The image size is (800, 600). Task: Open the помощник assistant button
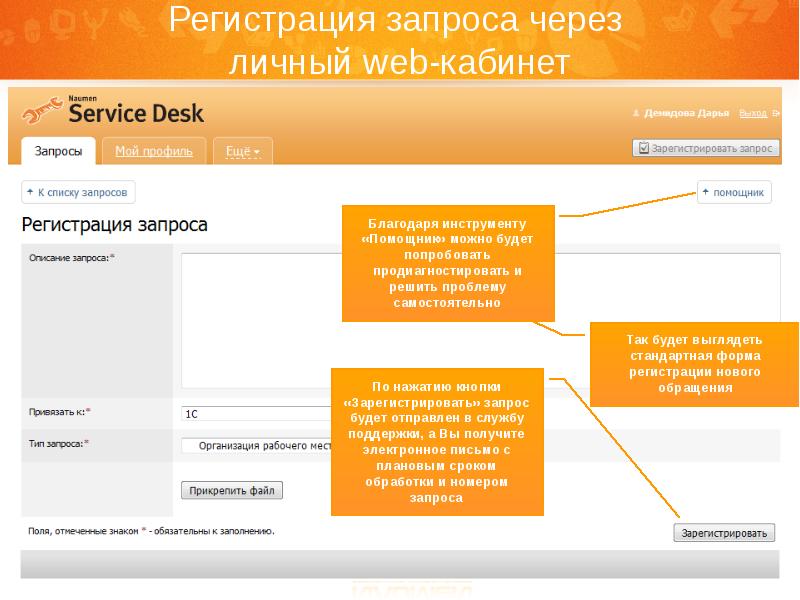click(x=735, y=192)
